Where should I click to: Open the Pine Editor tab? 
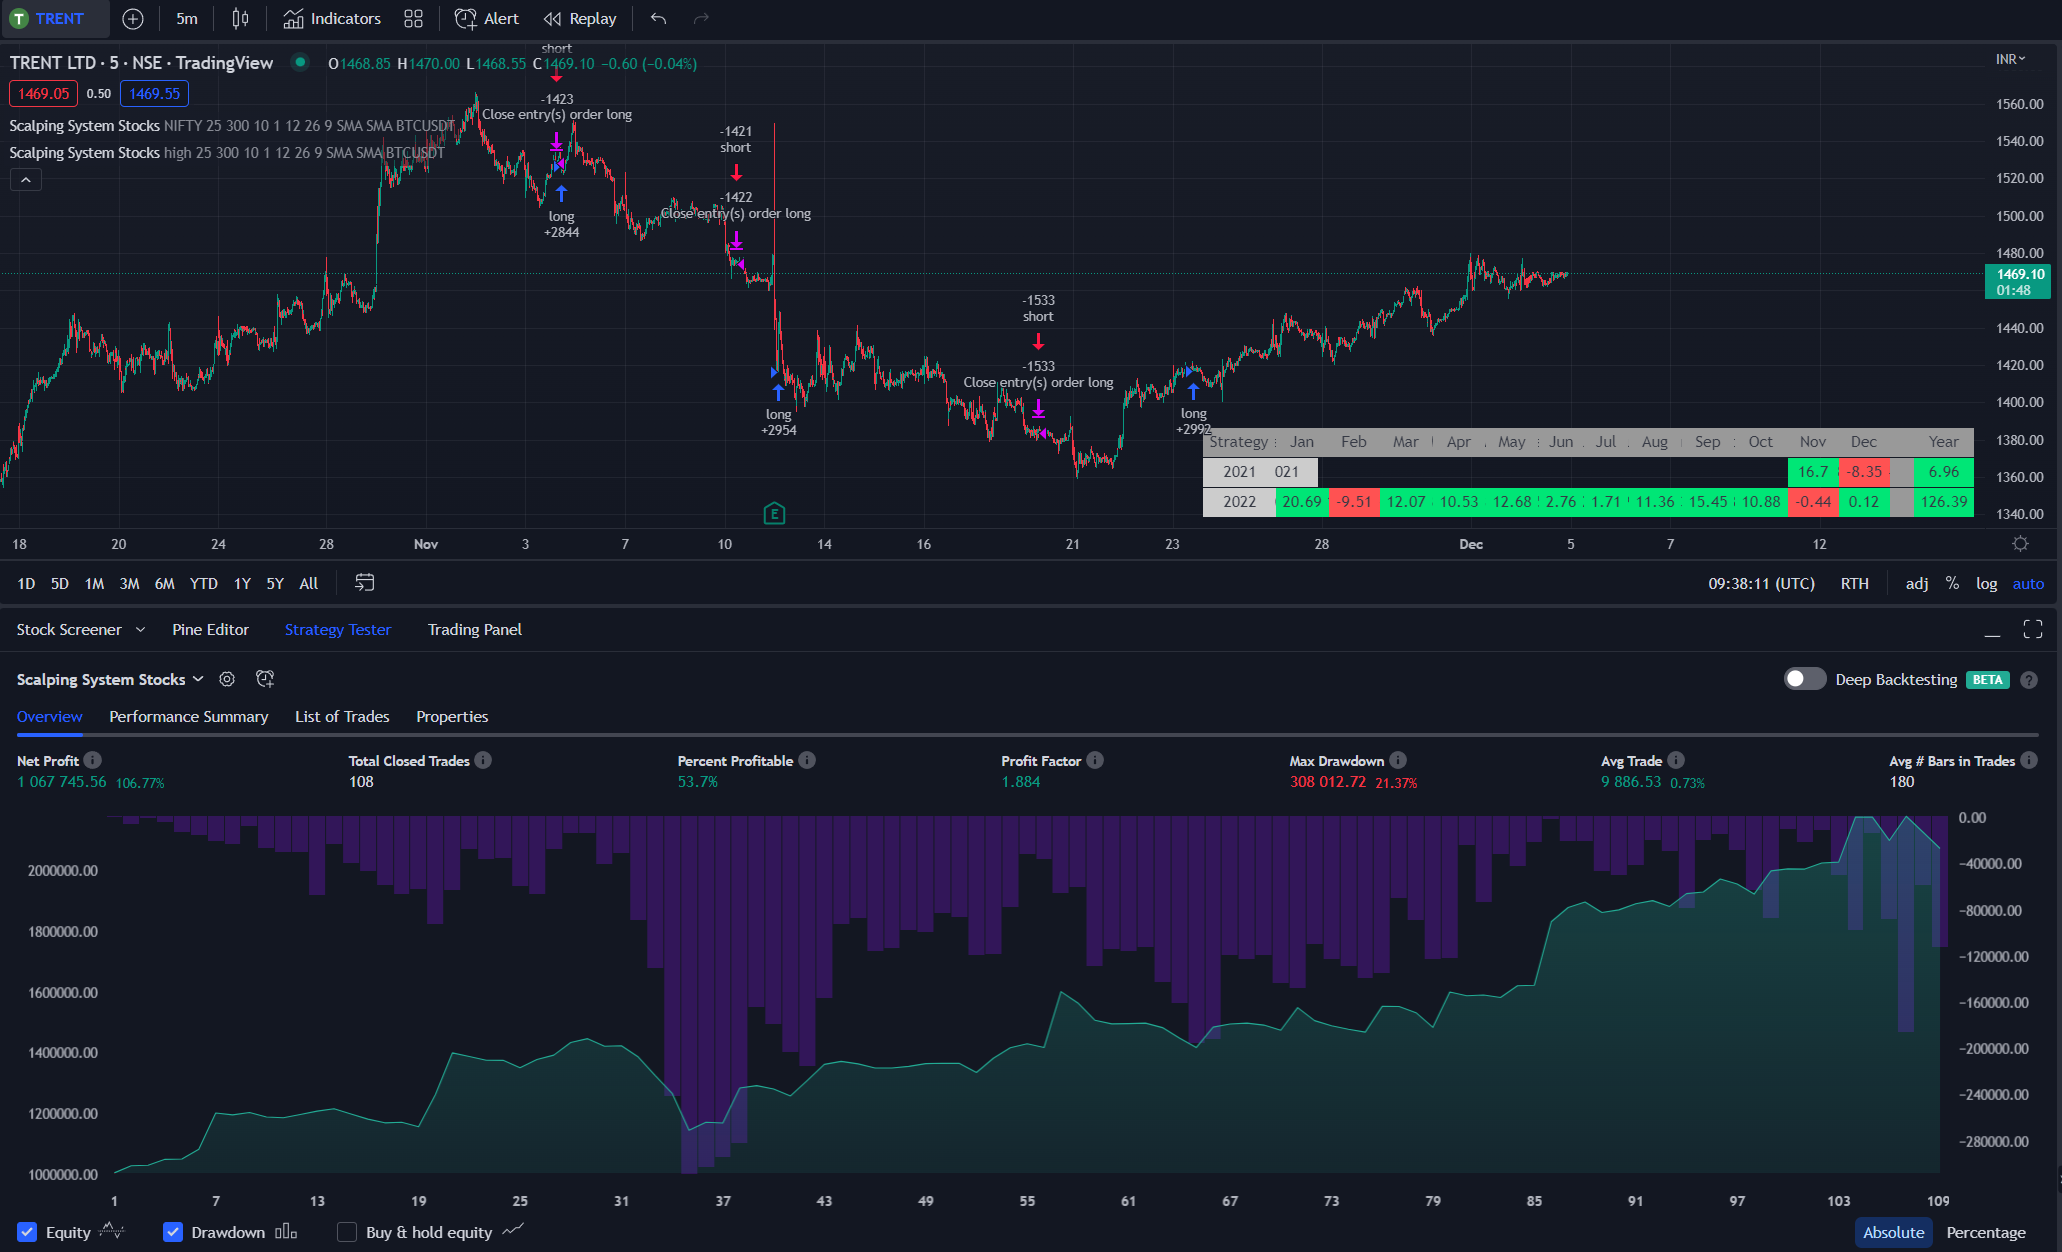pyautogui.click(x=210, y=629)
